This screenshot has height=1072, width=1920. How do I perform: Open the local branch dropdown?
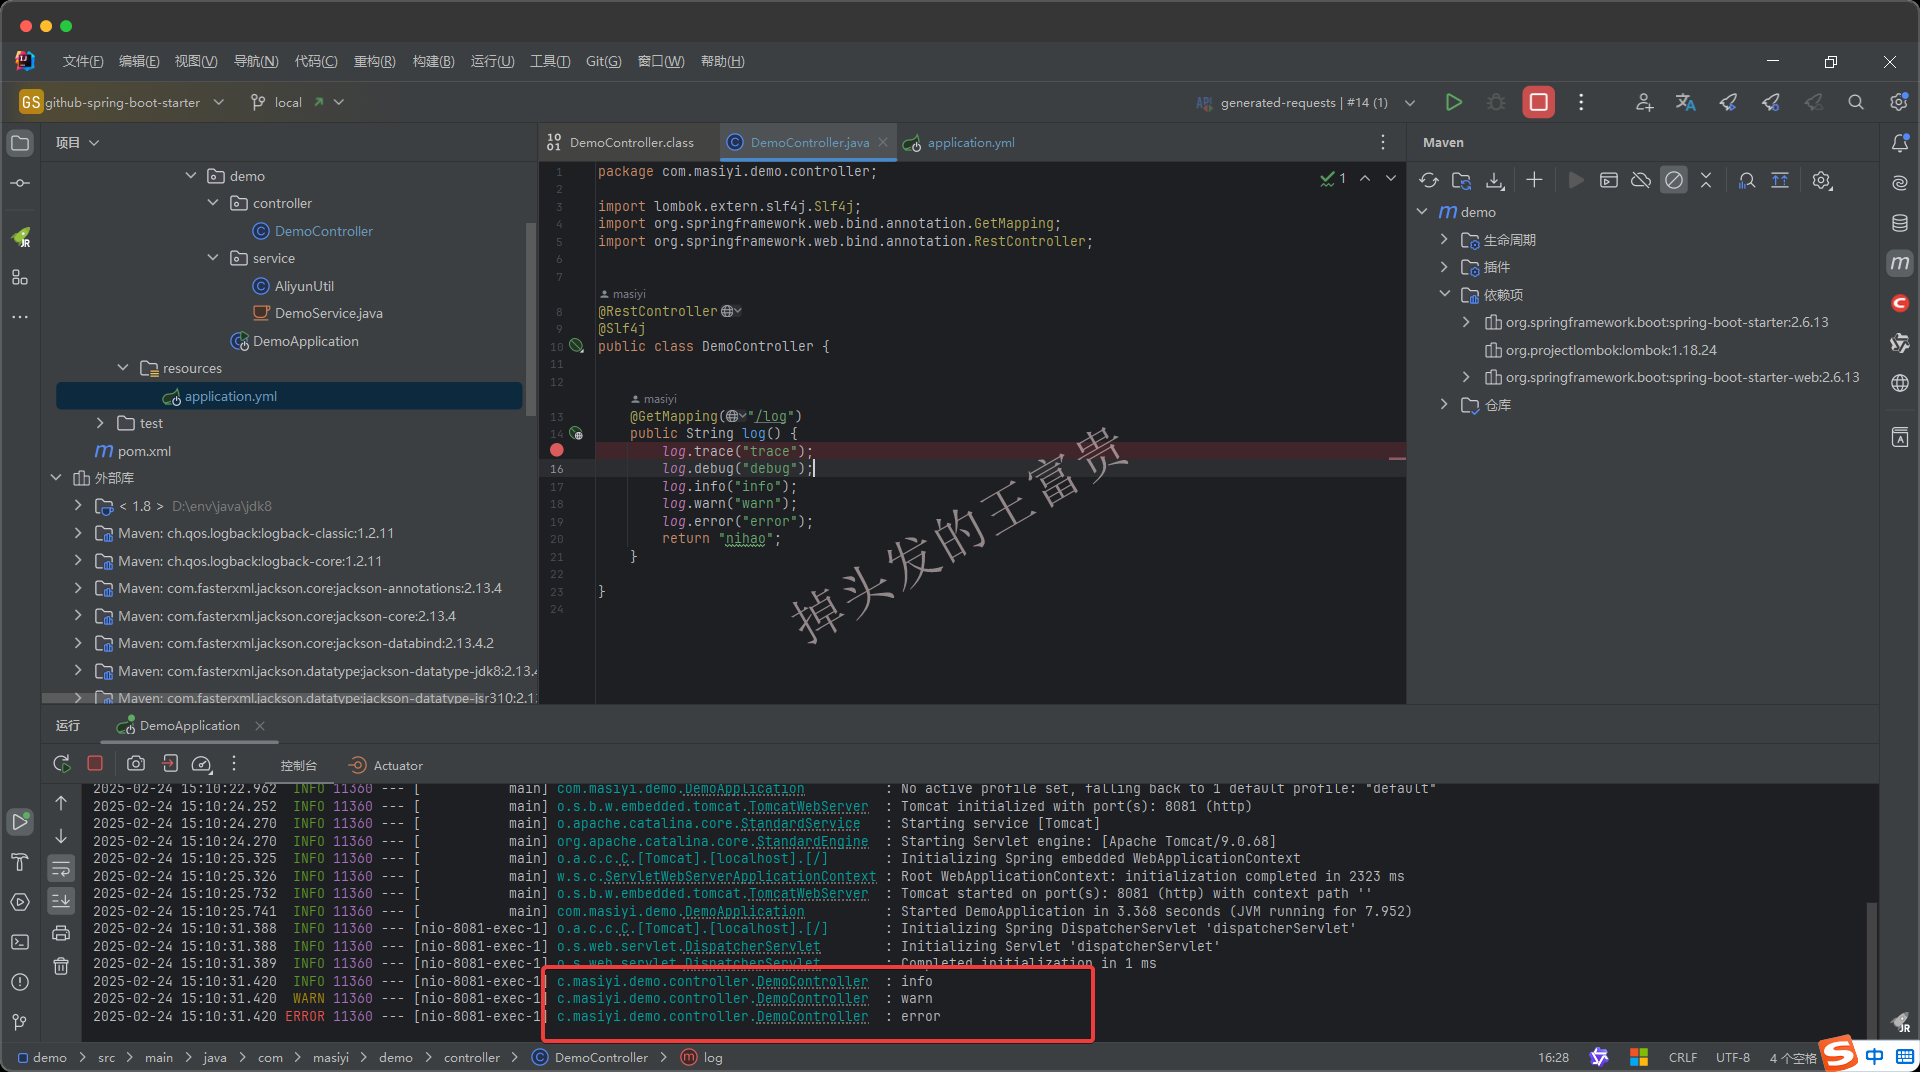pyautogui.click(x=297, y=102)
